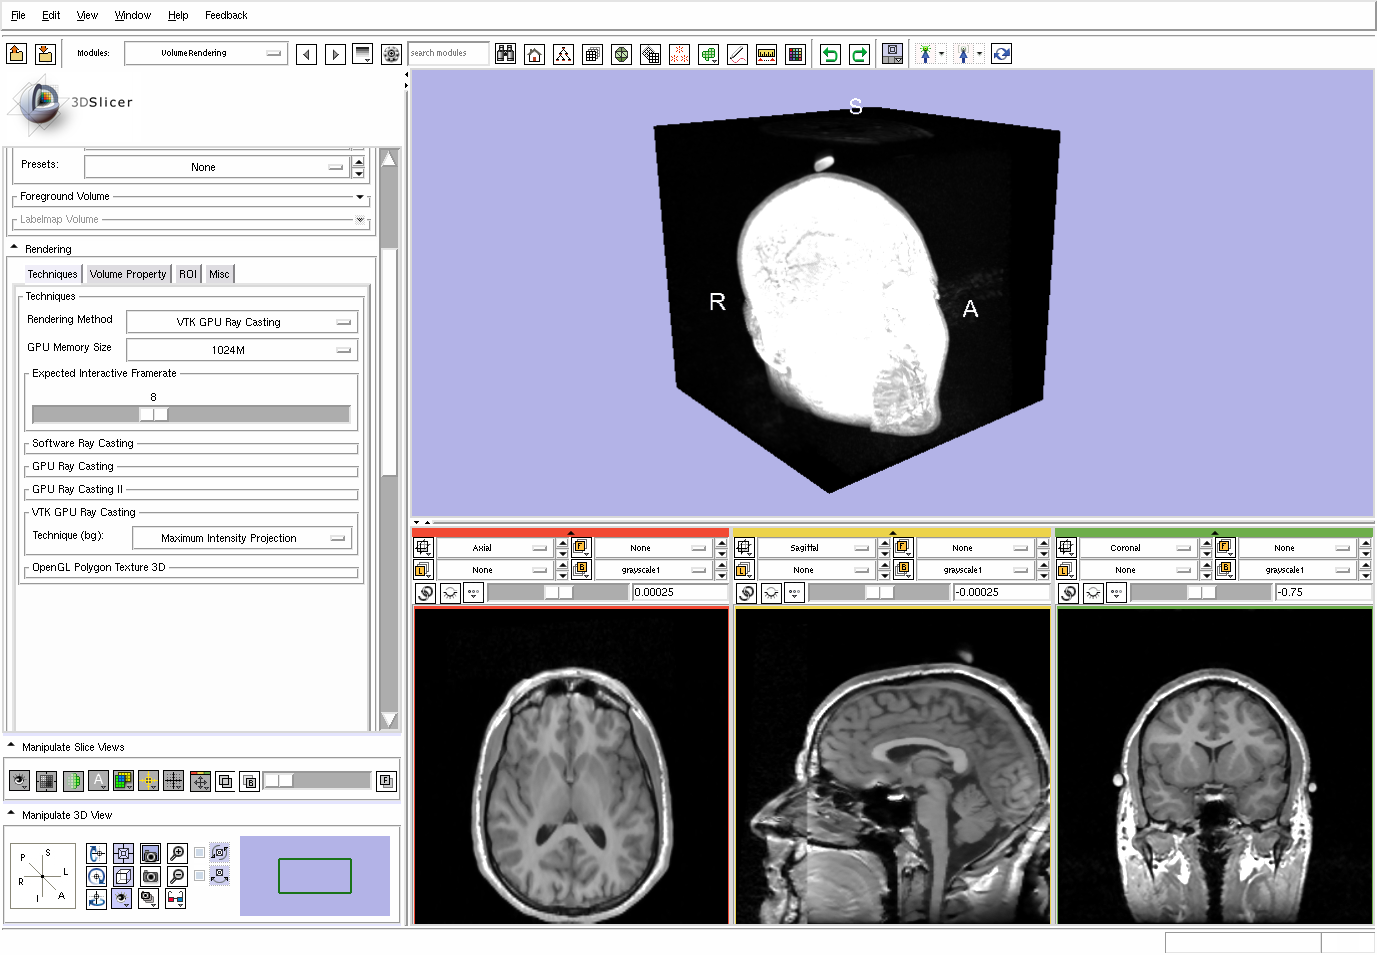Toggle the checkbox beside the spin view icon
The height and width of the screenshot is (955, 1377).
click(200, 853)
